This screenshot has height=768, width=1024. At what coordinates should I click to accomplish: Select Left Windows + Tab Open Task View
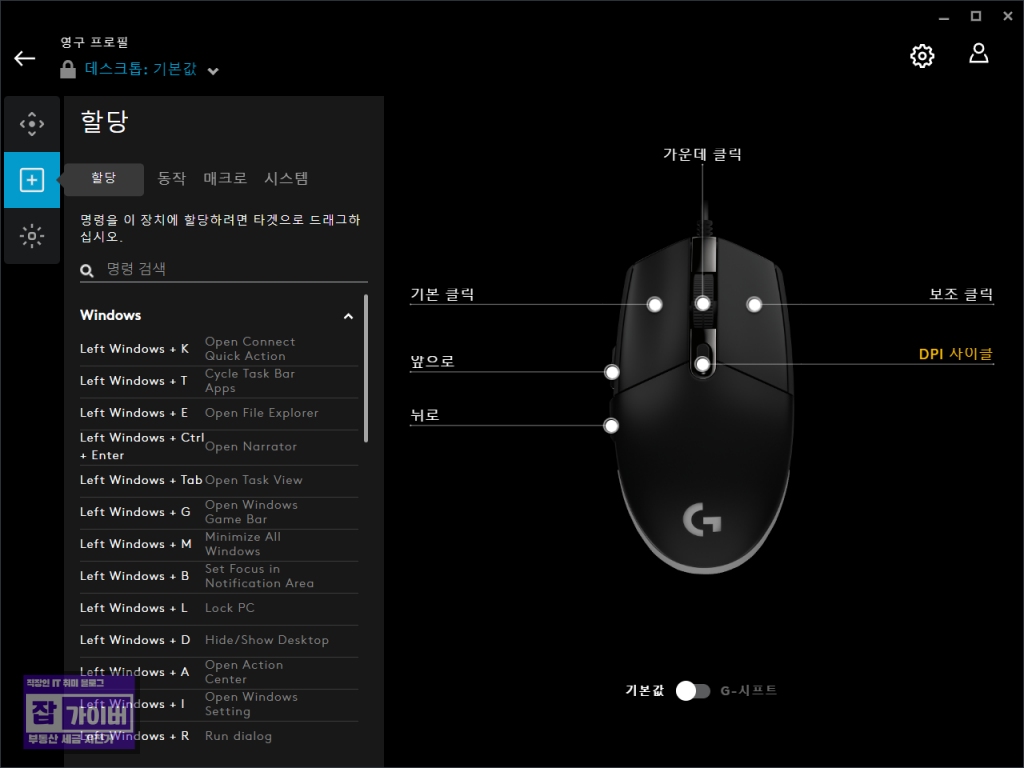point(219,481)
